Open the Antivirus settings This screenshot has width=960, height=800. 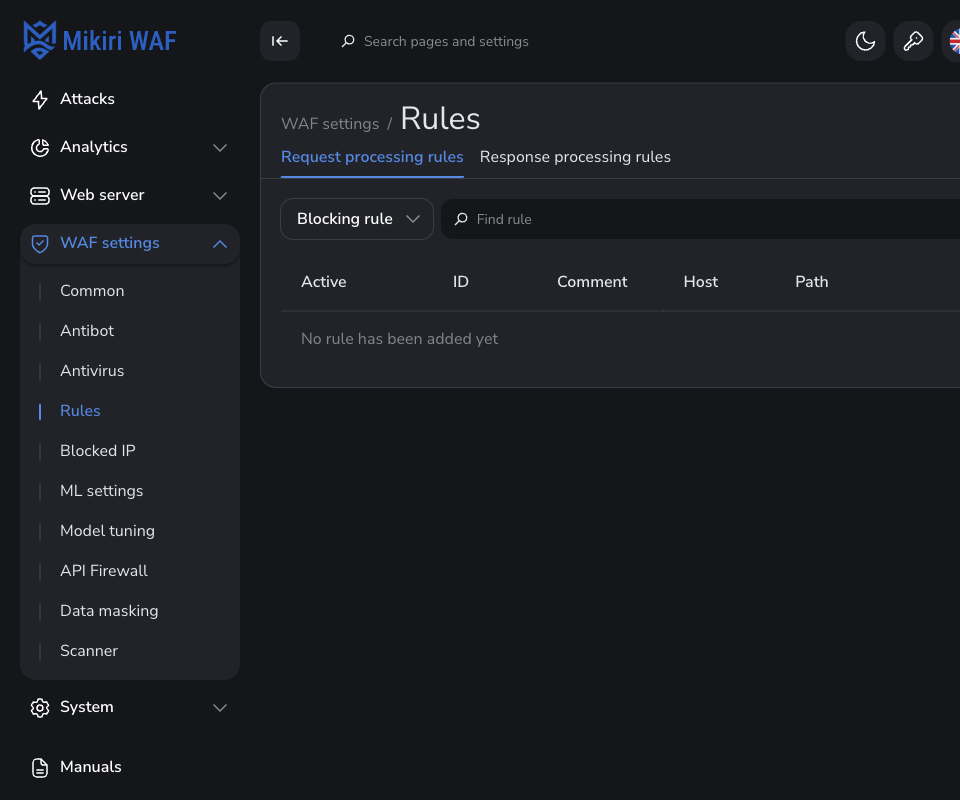click(x=92, y=371)
